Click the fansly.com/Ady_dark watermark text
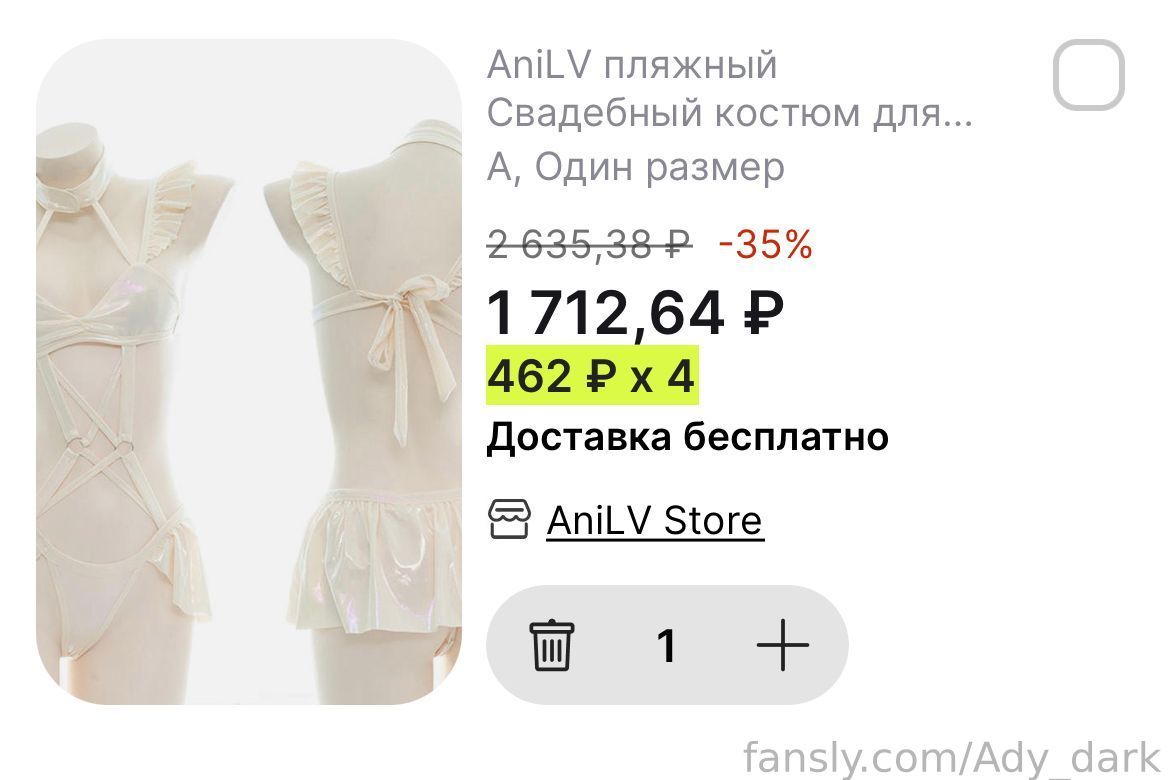This screenshot has width=1170, height=780. pos(952,758)
